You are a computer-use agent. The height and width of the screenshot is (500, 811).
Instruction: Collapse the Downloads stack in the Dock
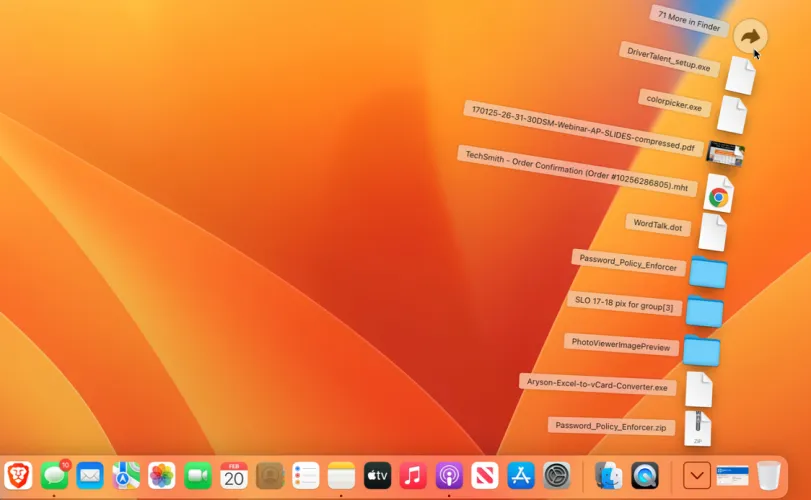(697, 475)
